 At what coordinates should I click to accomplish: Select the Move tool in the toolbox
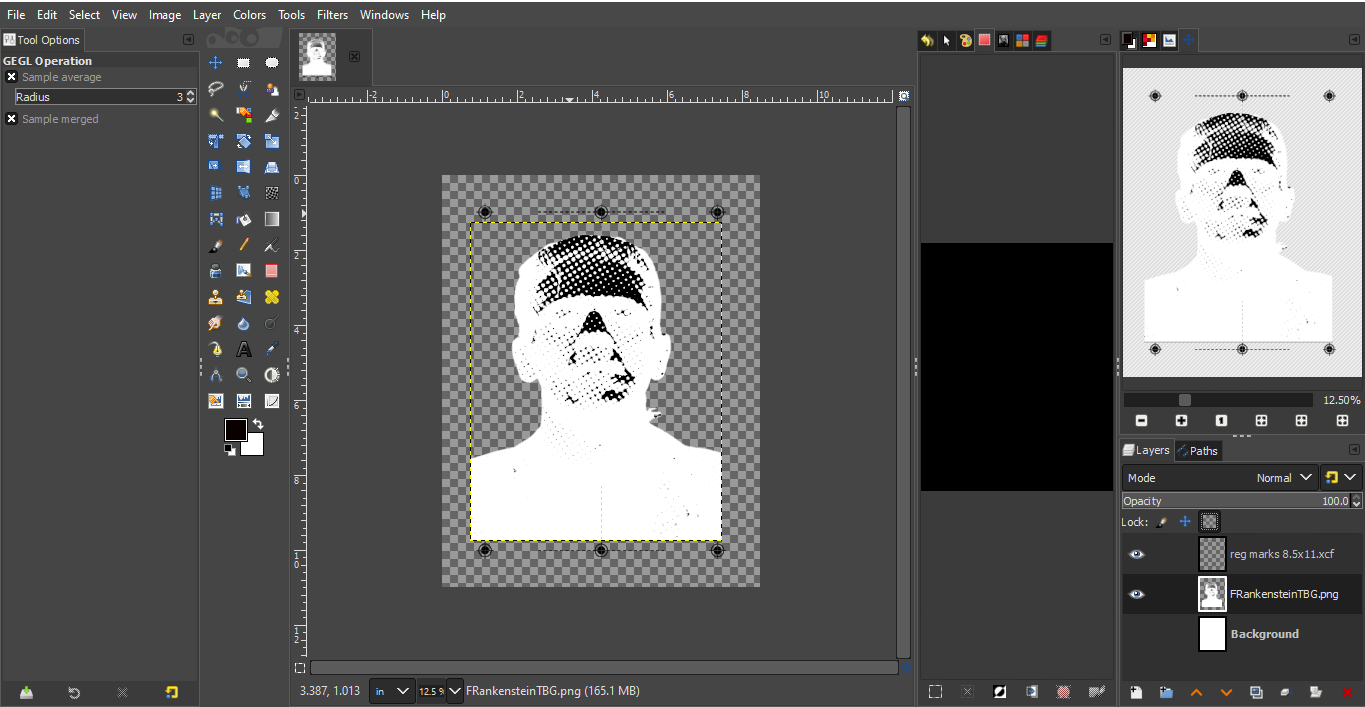coord(215,63)
